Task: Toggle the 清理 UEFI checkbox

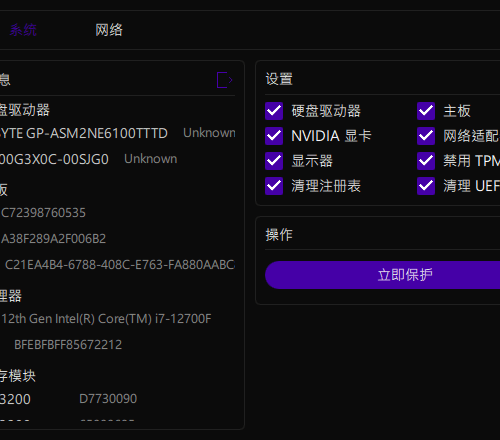Action: tap(426, 186)
